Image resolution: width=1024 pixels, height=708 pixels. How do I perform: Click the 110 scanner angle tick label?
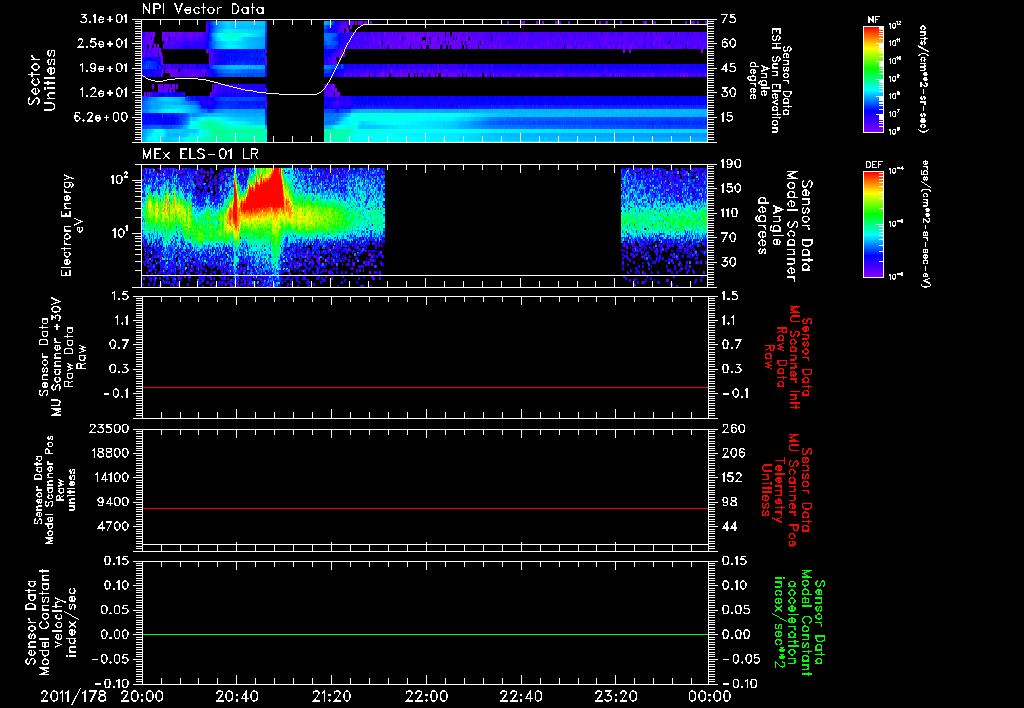coord(731,213)
